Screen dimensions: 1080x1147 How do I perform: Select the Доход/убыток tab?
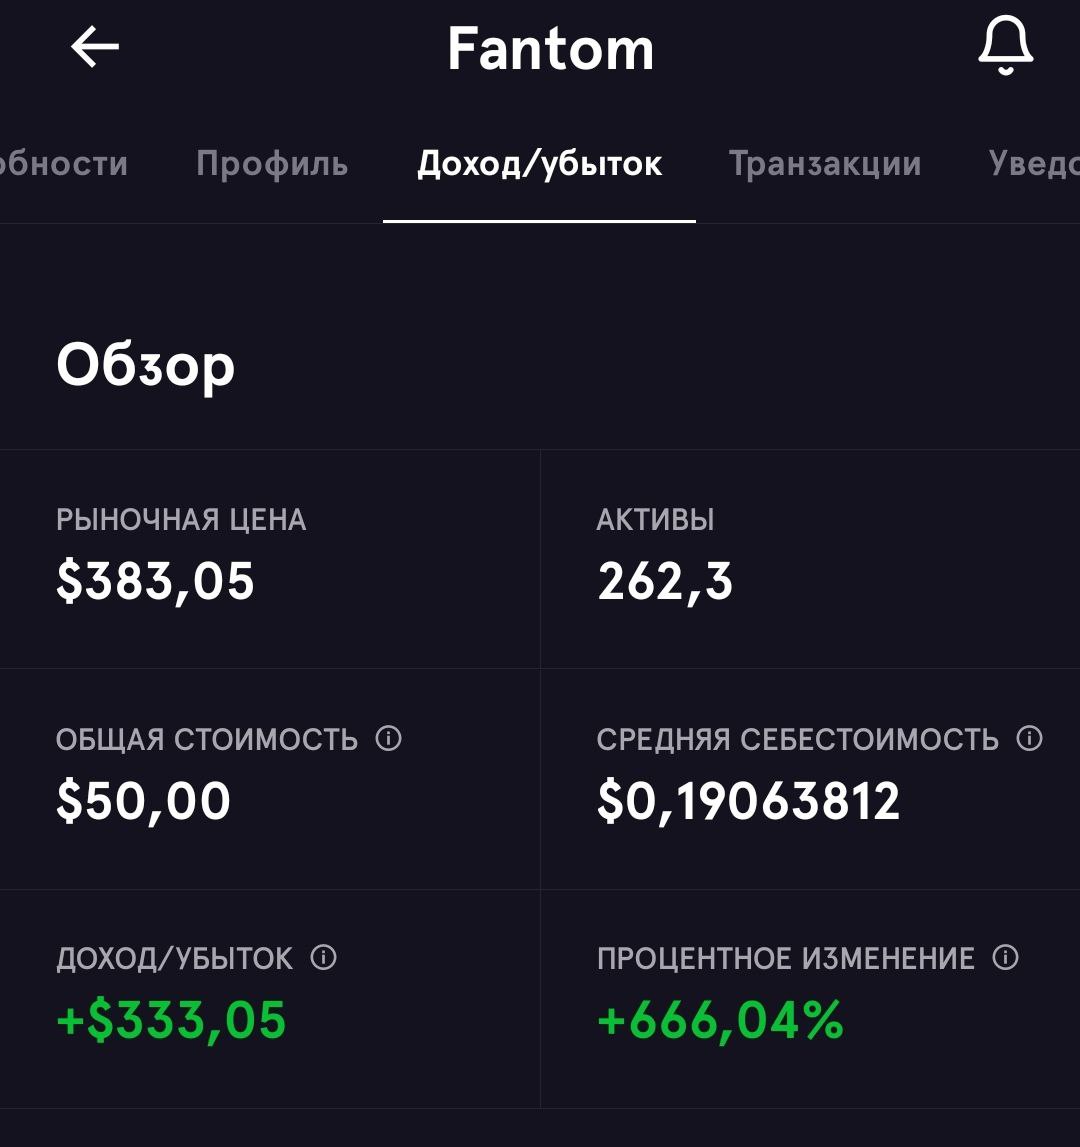[x=539, y=164]
